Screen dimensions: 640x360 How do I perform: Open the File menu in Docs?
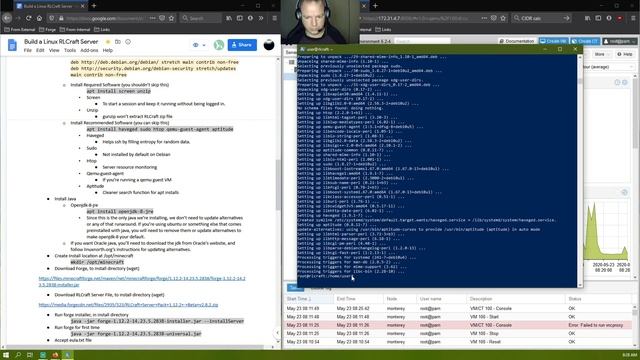28,50
